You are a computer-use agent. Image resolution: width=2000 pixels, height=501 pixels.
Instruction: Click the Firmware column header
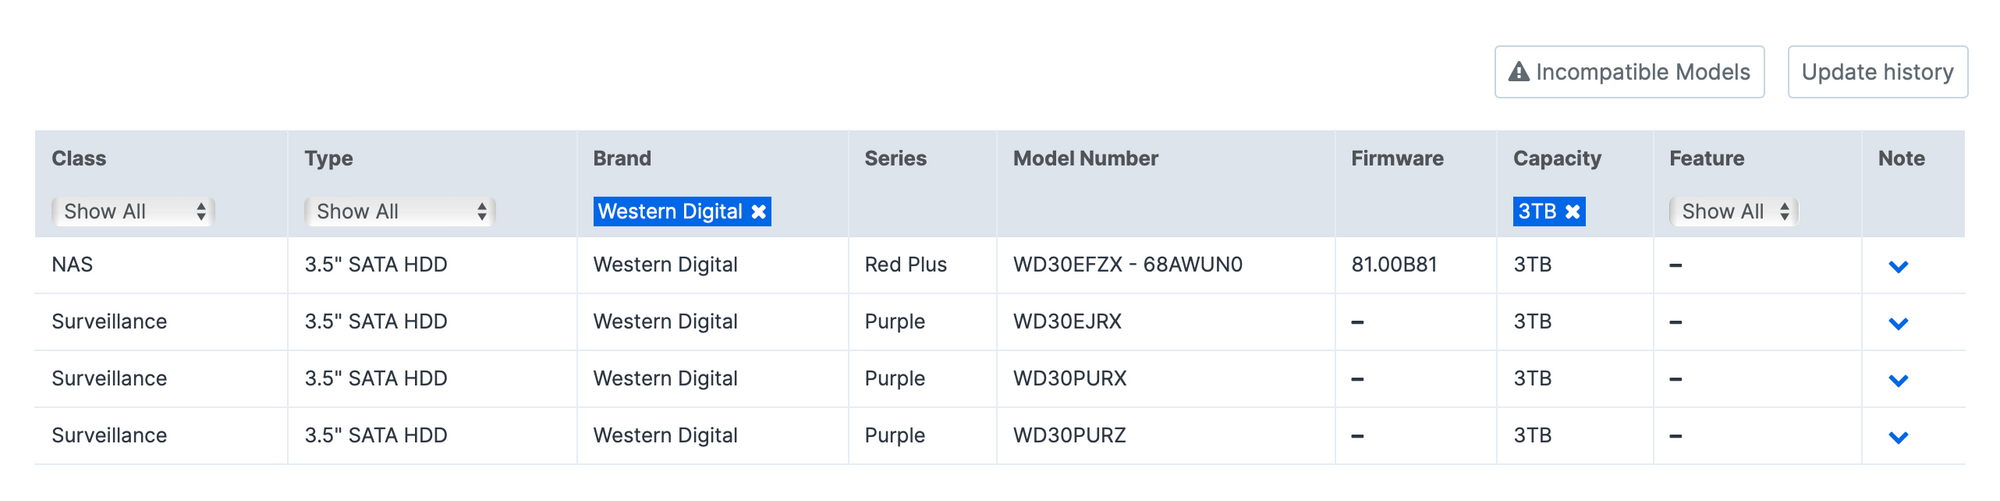[1397, 158]
